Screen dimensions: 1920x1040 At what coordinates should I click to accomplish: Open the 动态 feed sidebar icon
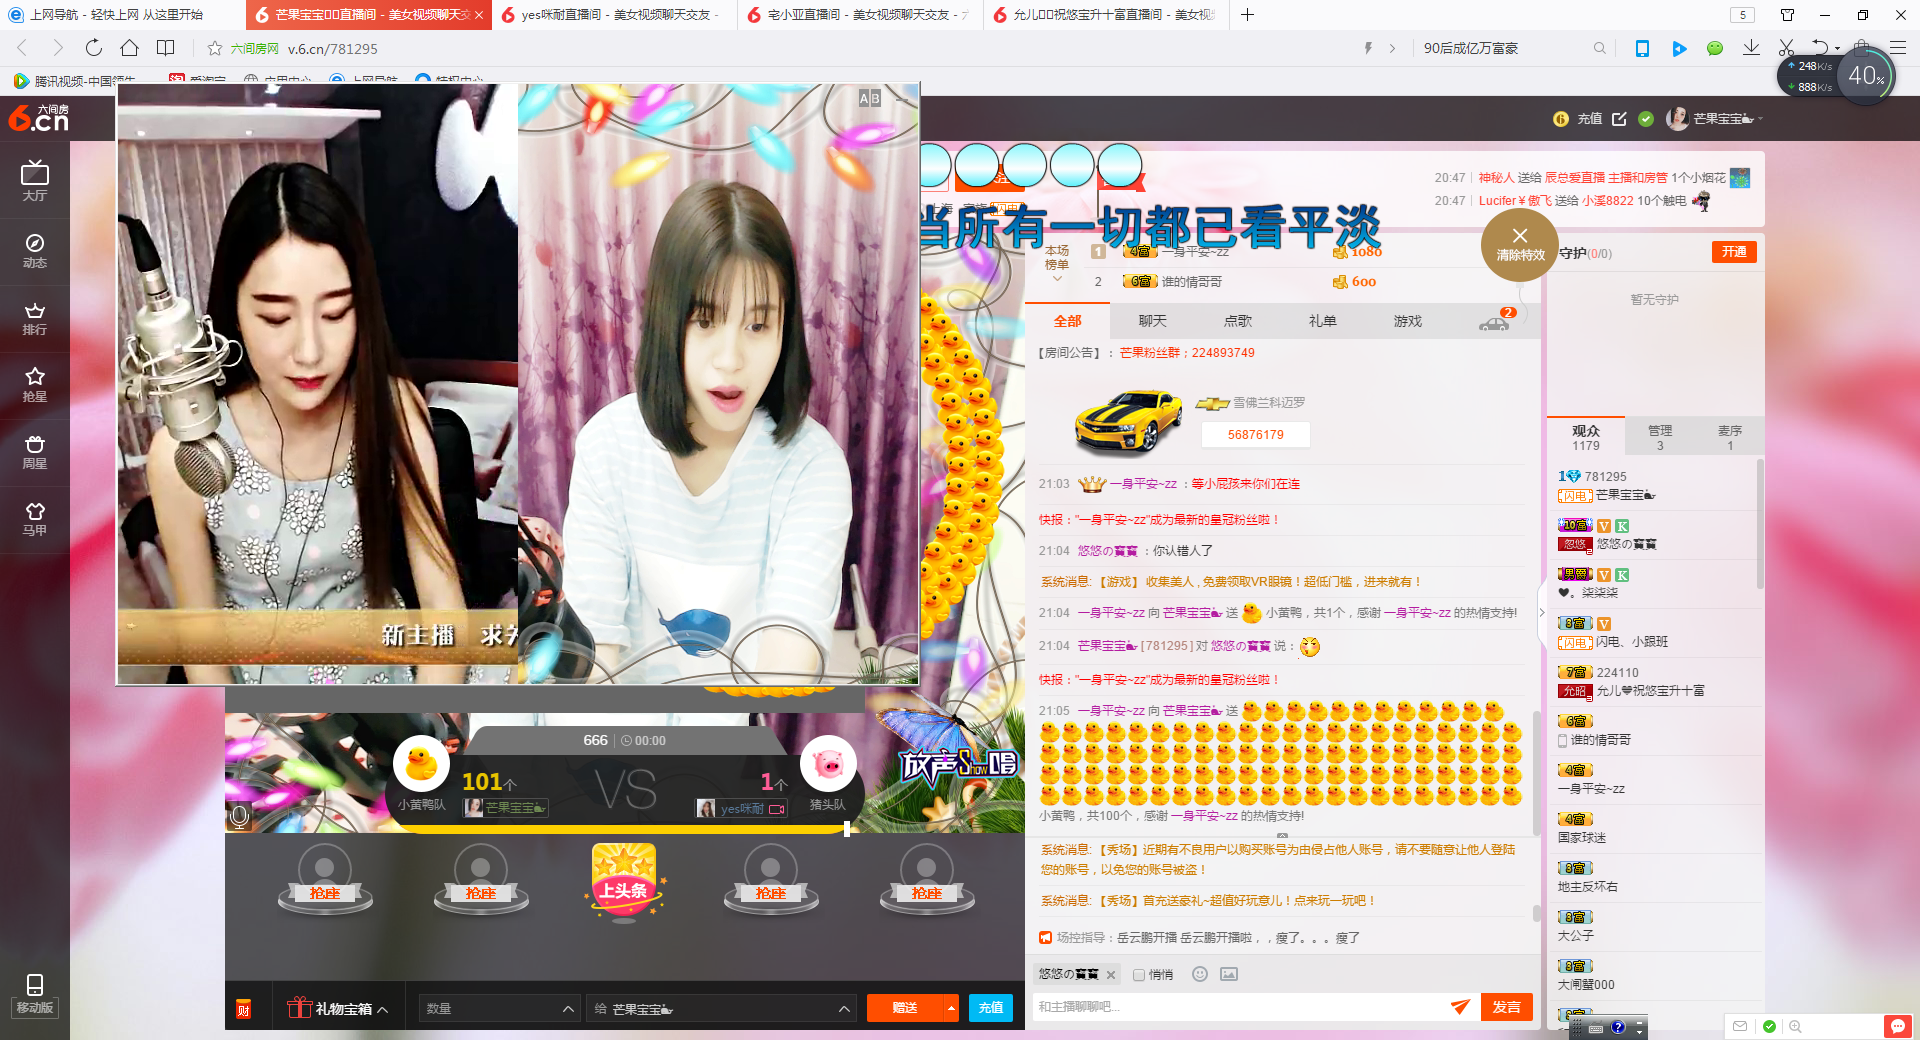35,251
